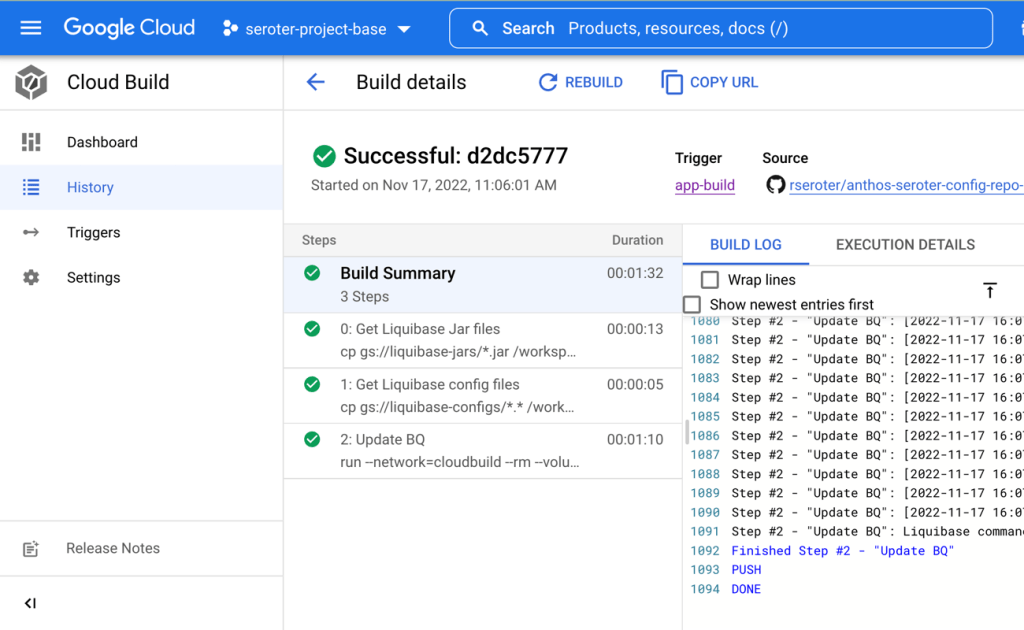Open the app-build trigger link

click(x=704, y=185)
